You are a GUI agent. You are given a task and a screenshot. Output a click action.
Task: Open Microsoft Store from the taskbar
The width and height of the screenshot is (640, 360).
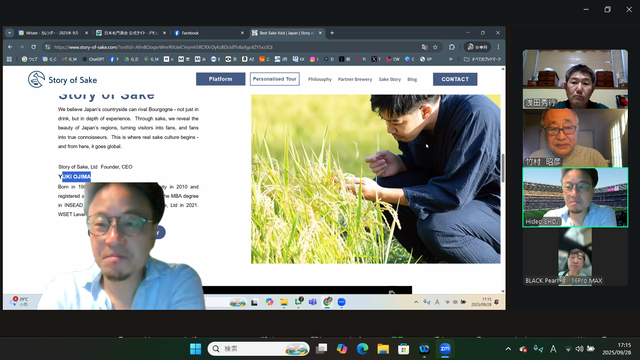tap(404, 349)
